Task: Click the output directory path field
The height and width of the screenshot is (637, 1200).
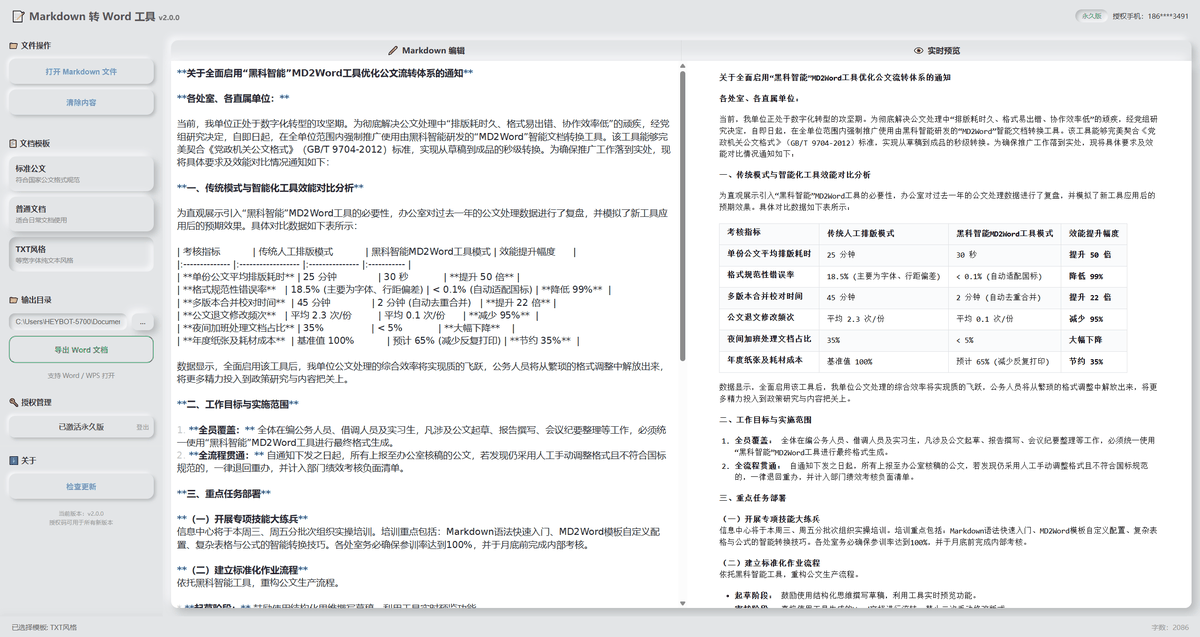Action: pyautogui.click(x=68, y=322)
